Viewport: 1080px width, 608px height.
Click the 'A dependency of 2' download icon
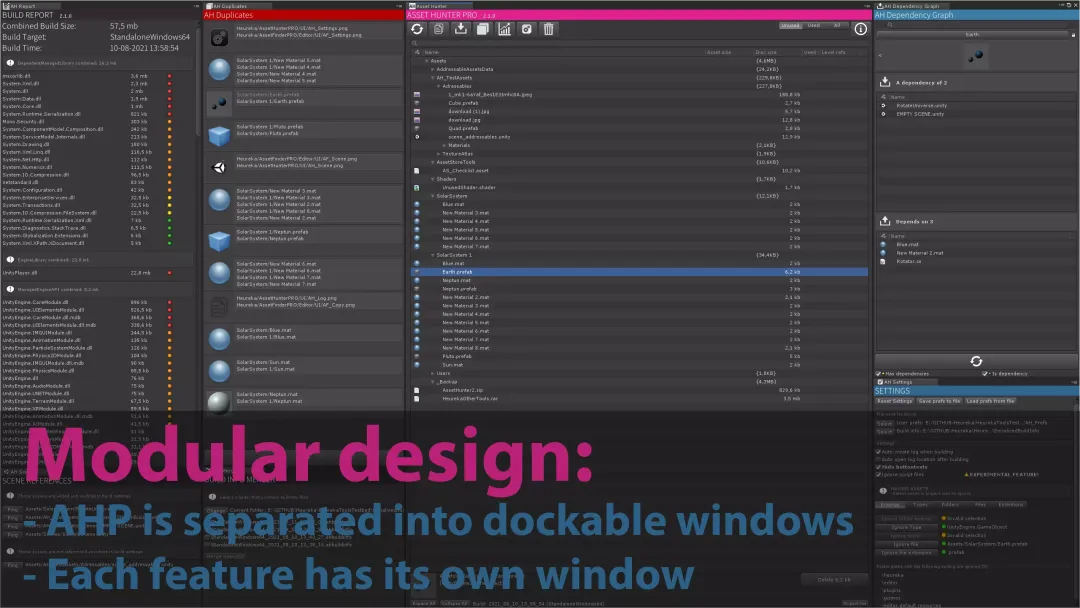(x=885, y=82)
